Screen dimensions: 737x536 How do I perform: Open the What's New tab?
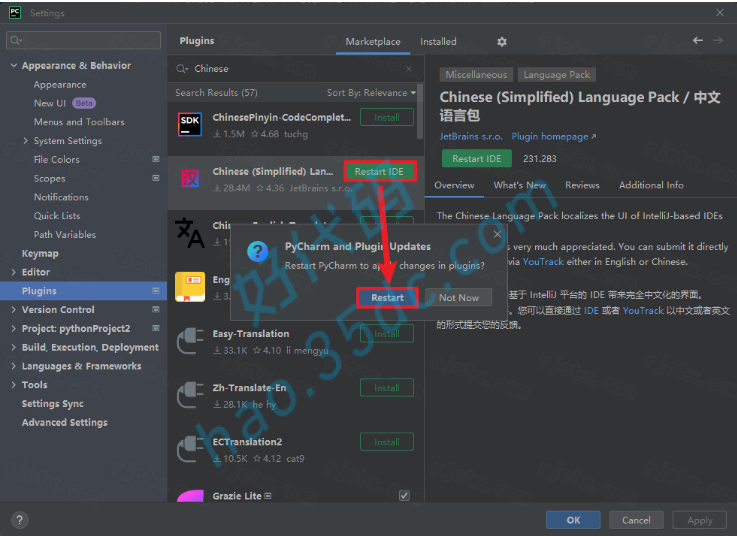coord(519,185)
